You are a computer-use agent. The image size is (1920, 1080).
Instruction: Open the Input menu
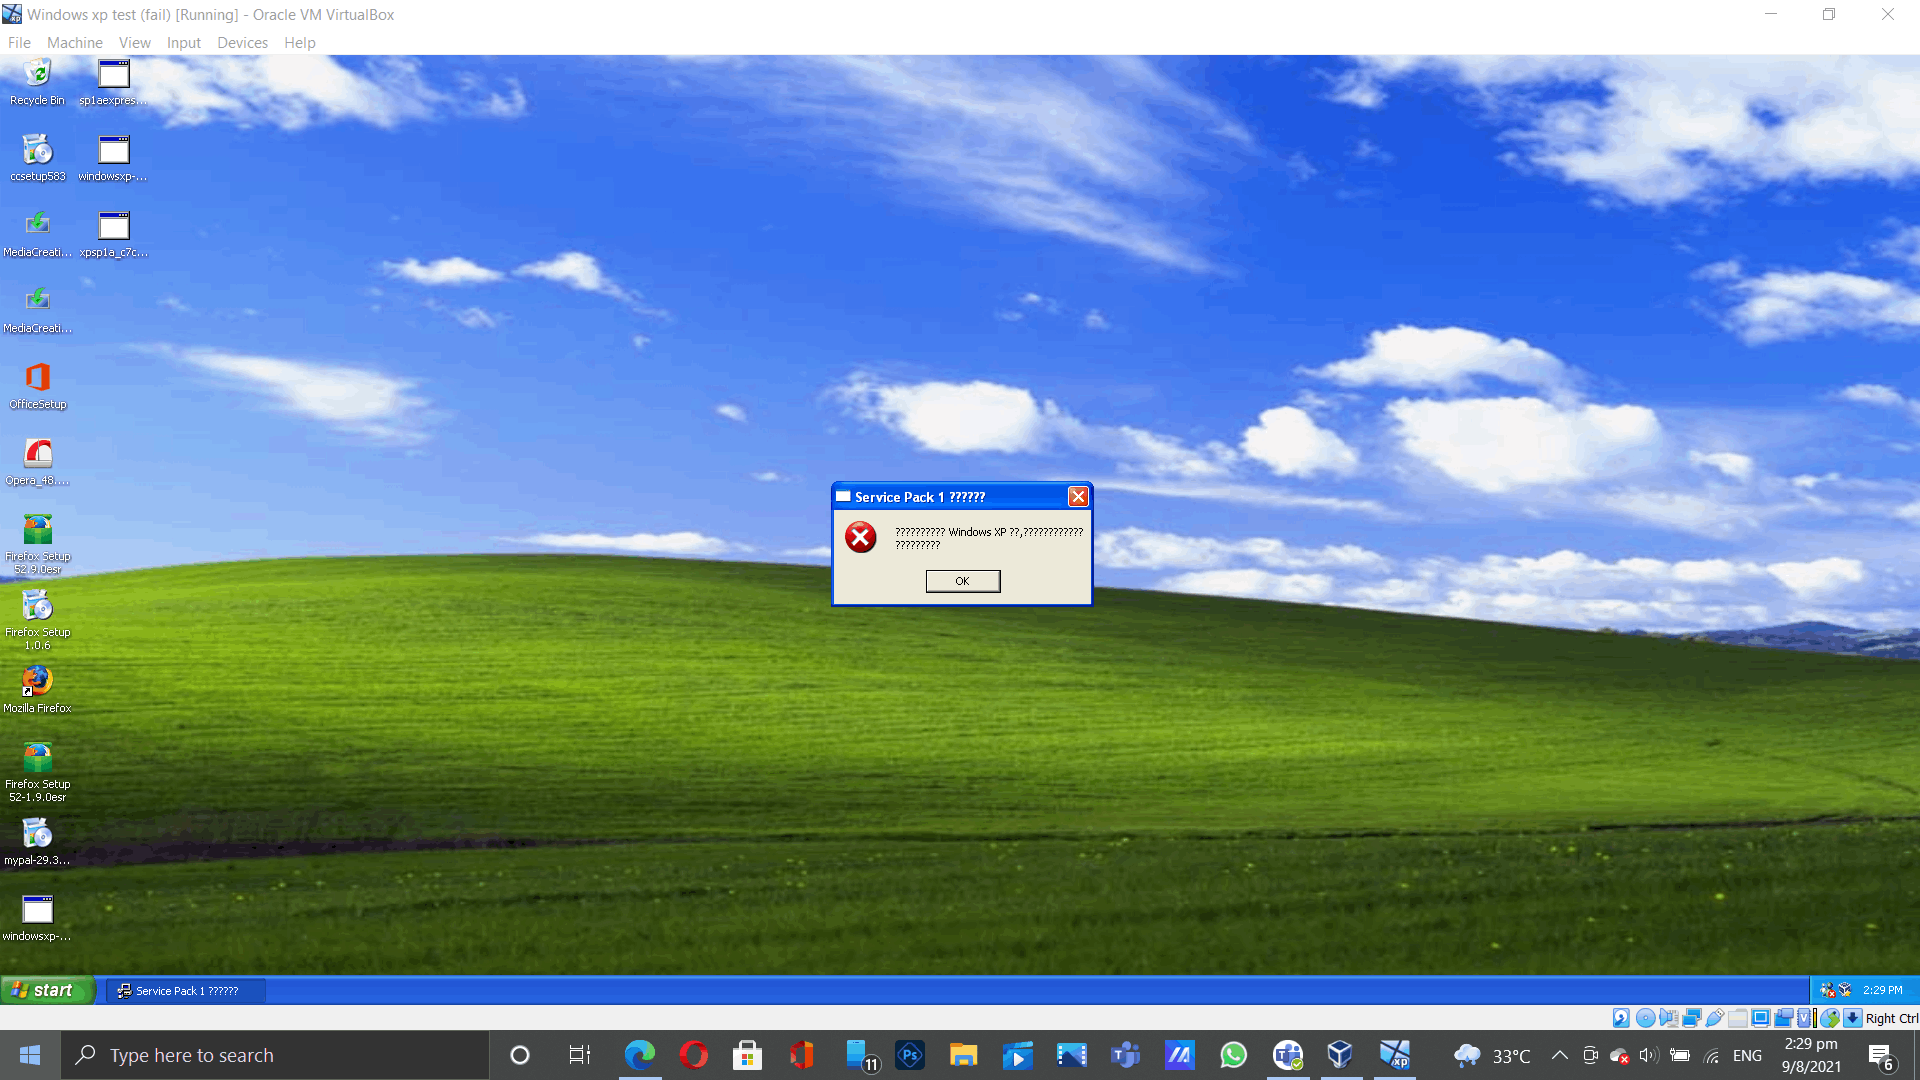(x=184, y=43)
